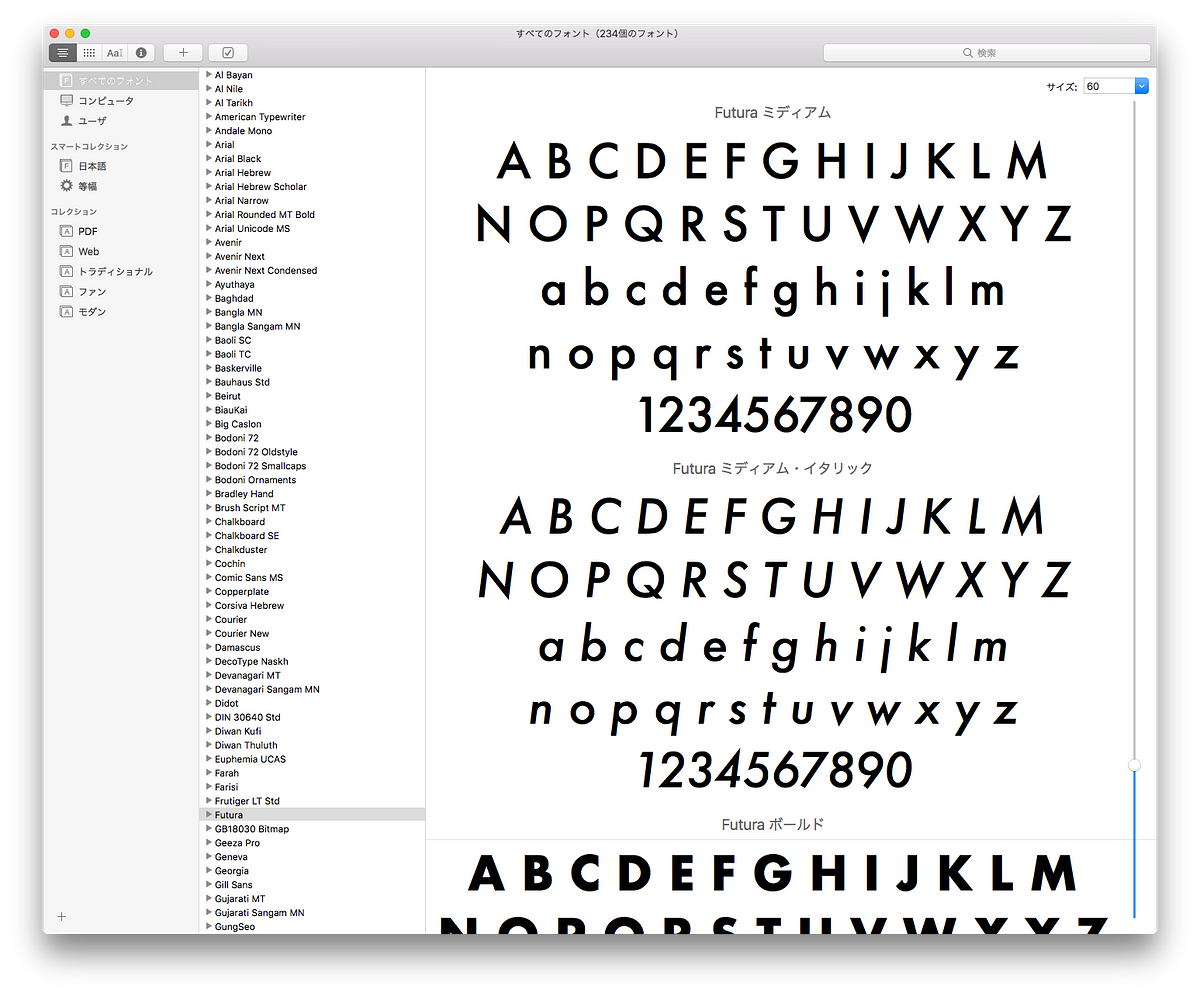1200x996 pixels.
Task: Click the enable/disable font checkmark toolbar button
Action: 228,52
